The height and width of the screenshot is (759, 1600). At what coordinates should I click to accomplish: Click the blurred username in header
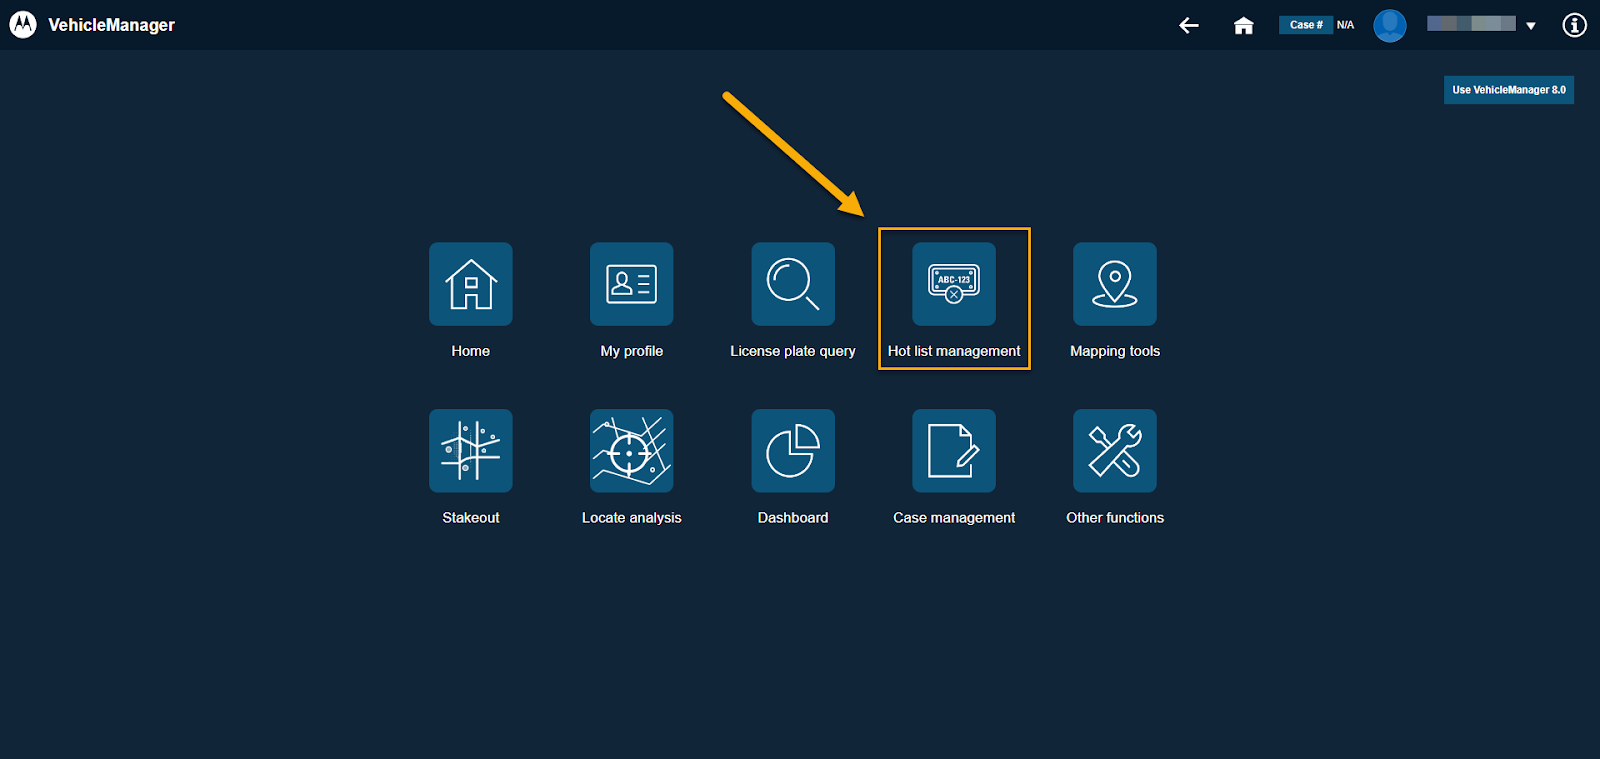coord(1471,24)
